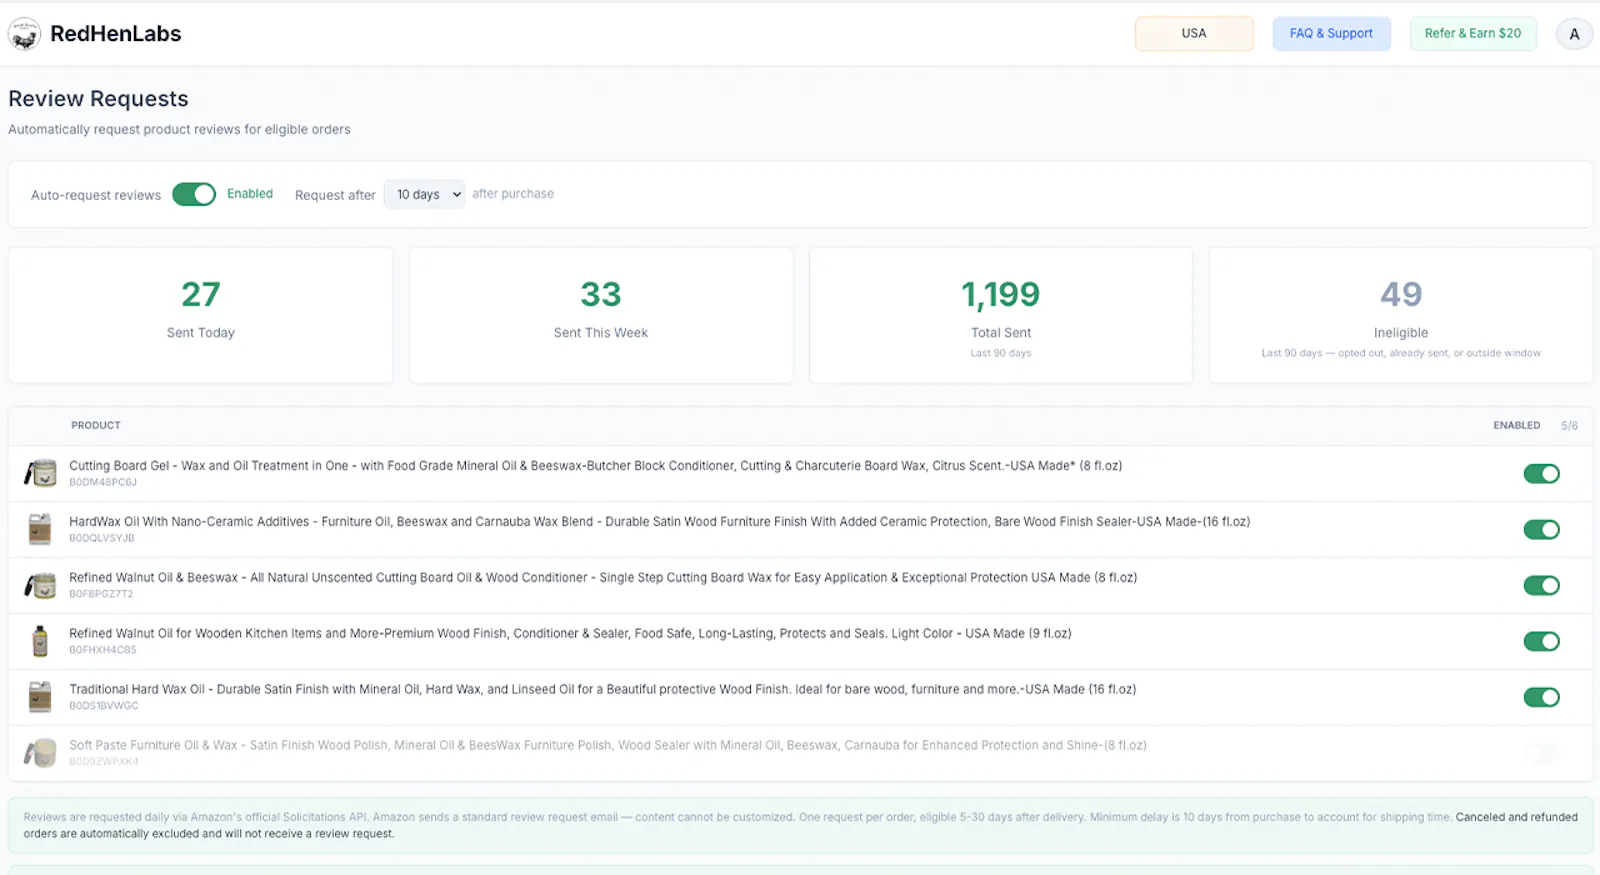Image resolution: width=1600 pixels, height=875 pixels.
Task: Click ASIN B0DS1BVWGC
Action: 104,706
